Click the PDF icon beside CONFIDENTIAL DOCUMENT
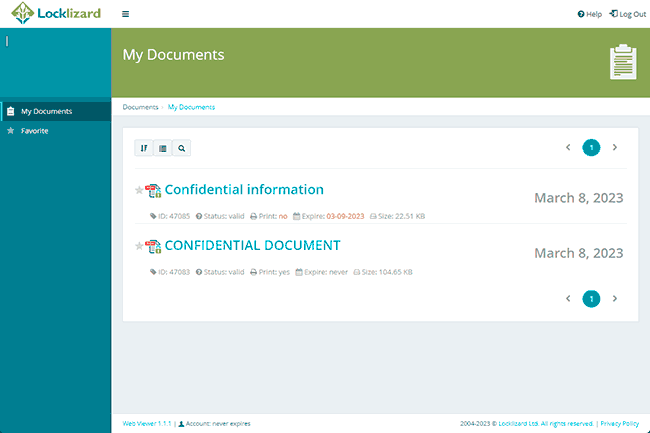650x433 pixels. 153,247
